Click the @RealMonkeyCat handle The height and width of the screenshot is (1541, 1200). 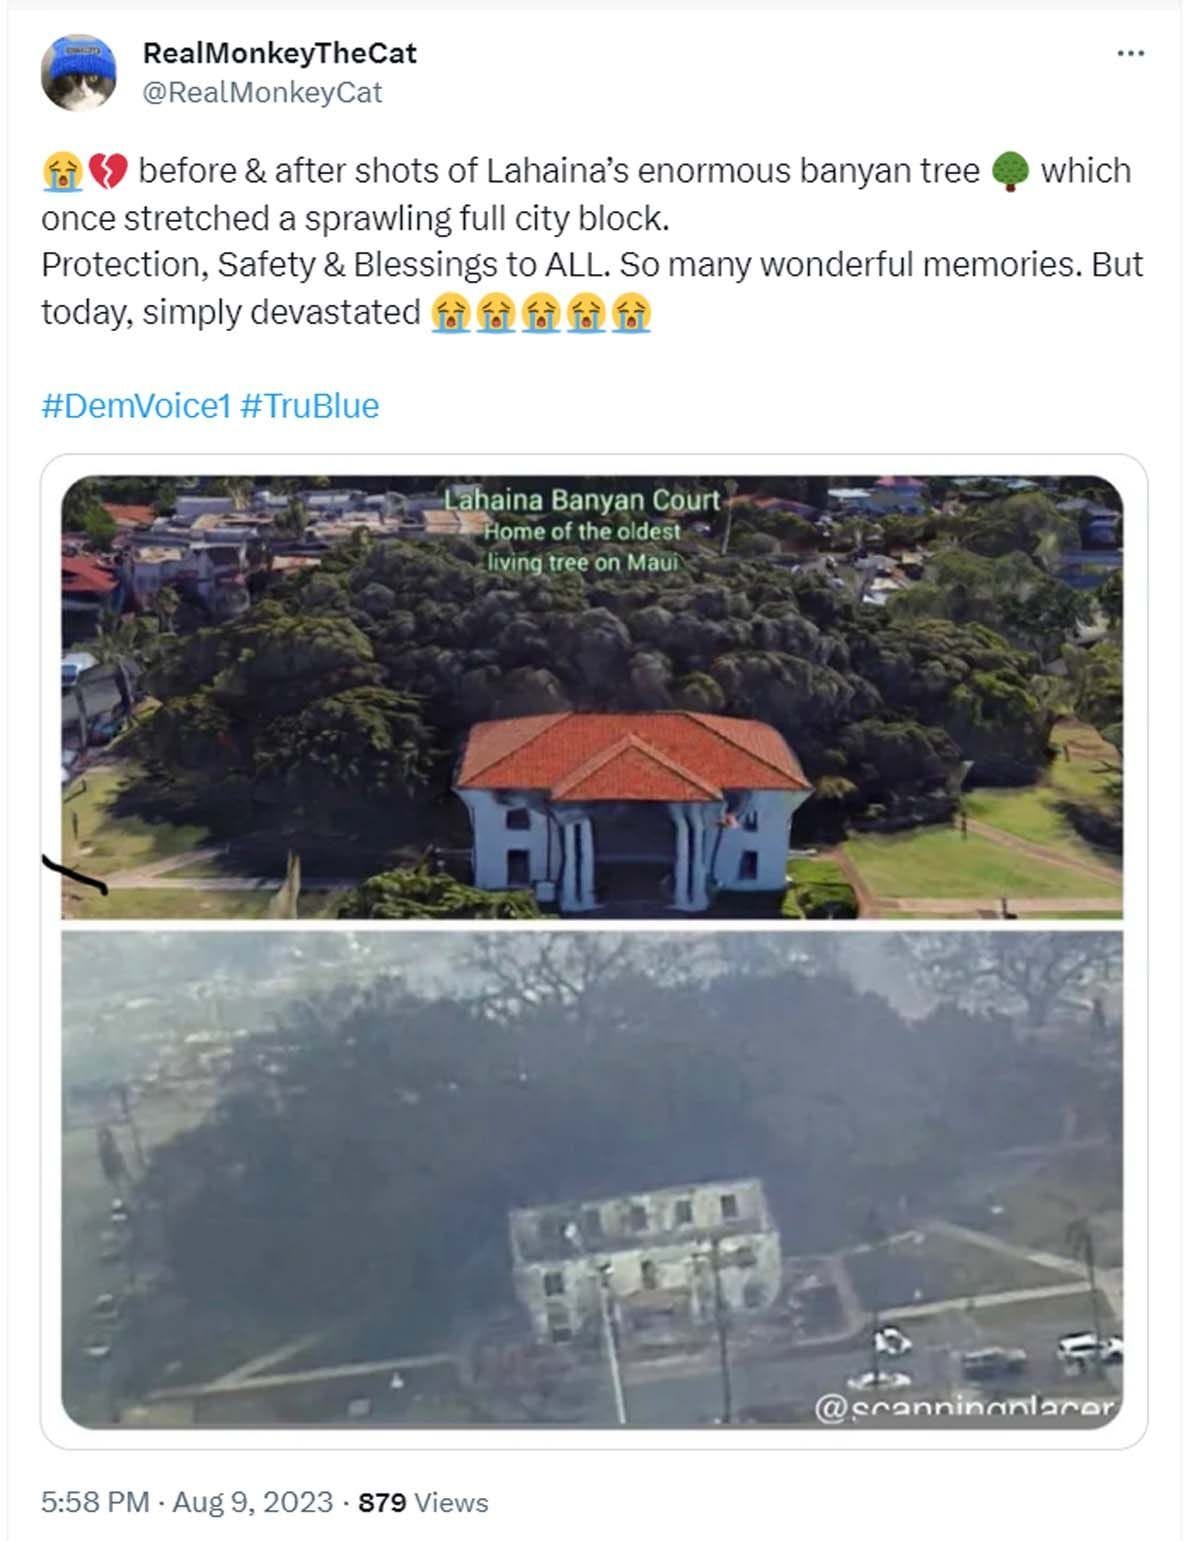tap(262, 93)
